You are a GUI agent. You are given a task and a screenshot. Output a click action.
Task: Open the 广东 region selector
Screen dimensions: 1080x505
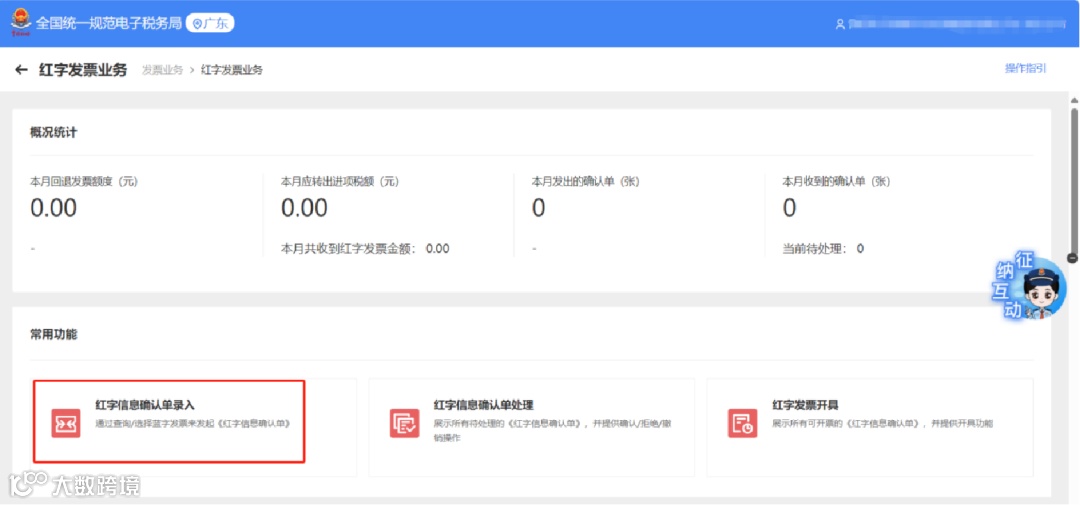click(x=210, y=23)
